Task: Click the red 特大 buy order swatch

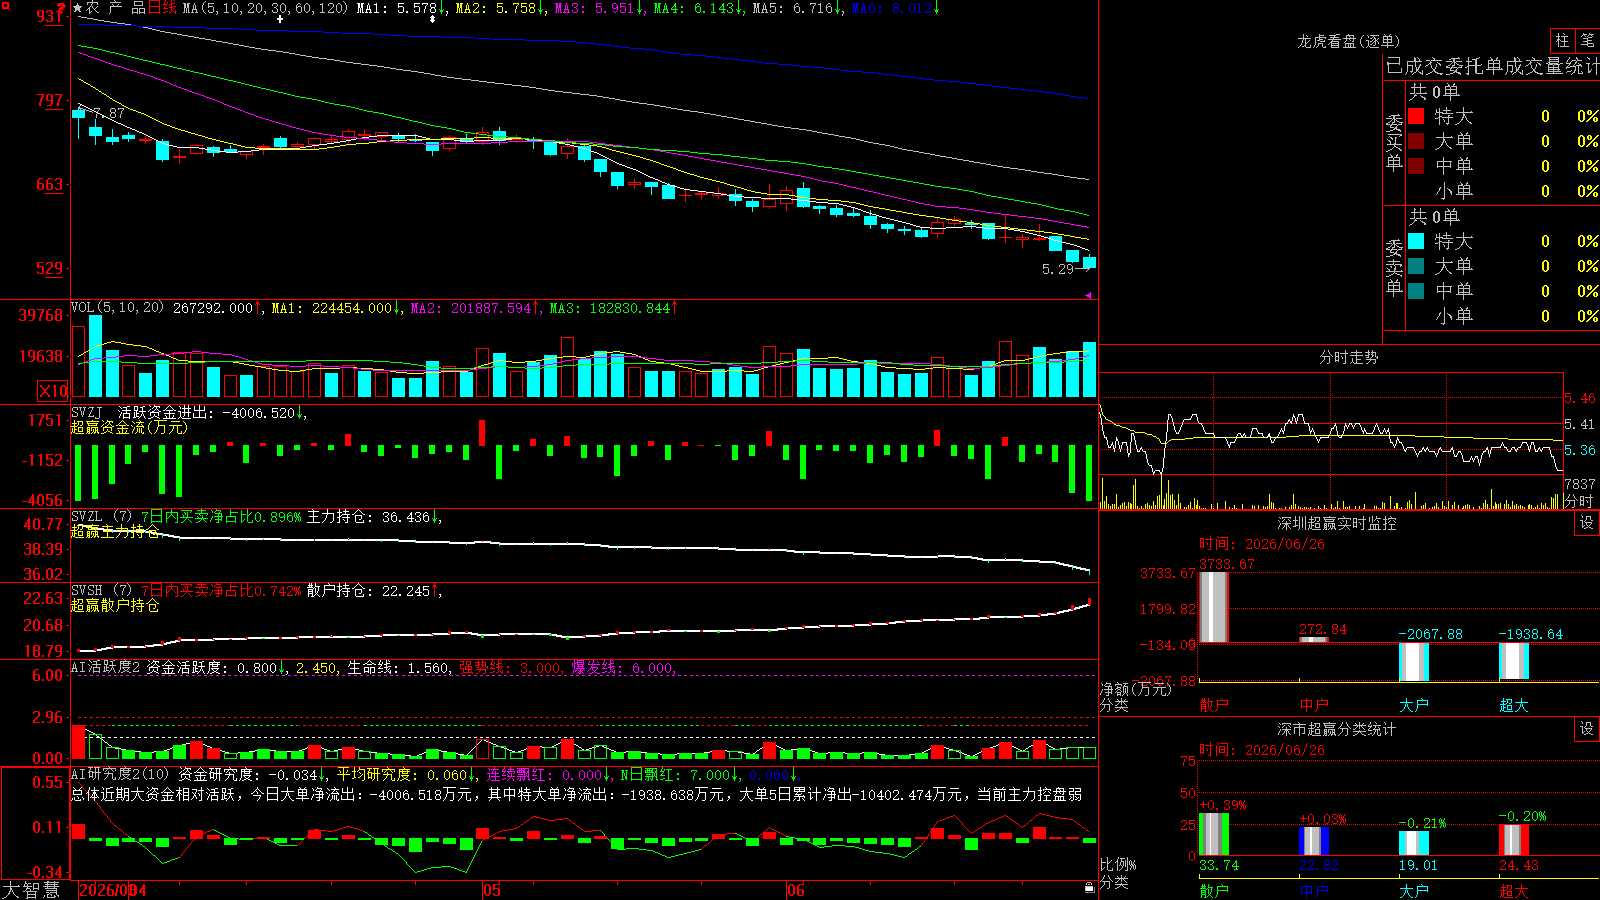Action: click(1416, 116)
